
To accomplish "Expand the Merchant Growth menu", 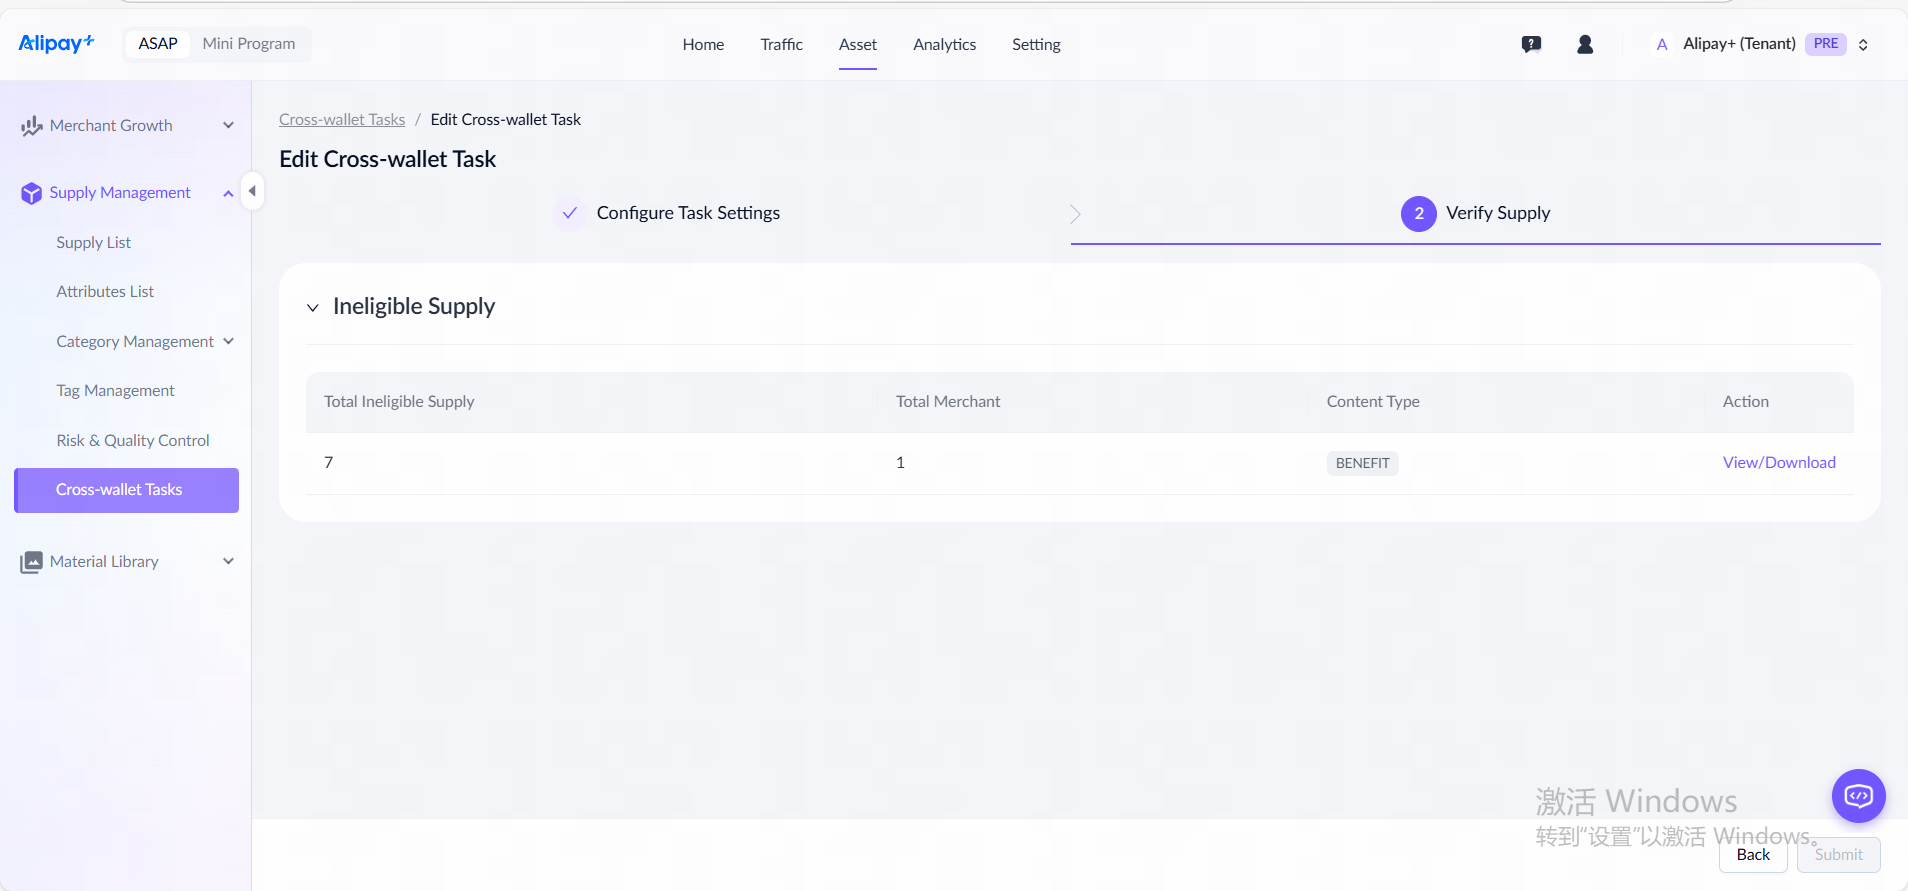I will point(229,125).
